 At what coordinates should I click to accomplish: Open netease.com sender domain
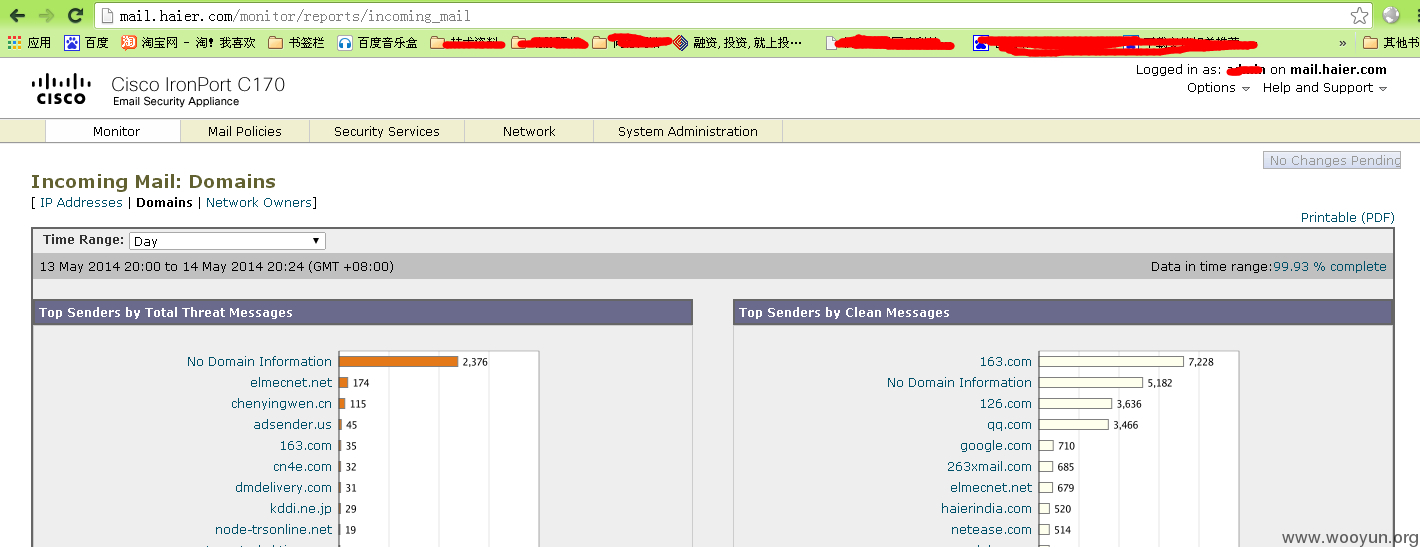click(x=991, y=529)
